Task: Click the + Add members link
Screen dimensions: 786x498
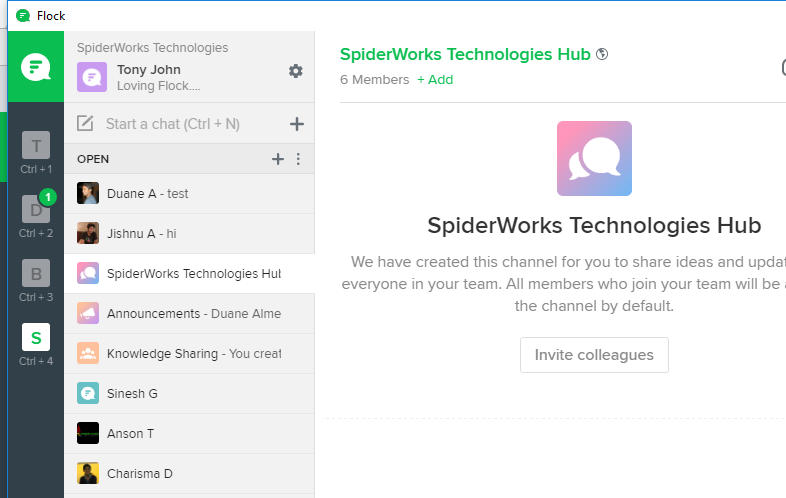Action: (x=435, y=80)
